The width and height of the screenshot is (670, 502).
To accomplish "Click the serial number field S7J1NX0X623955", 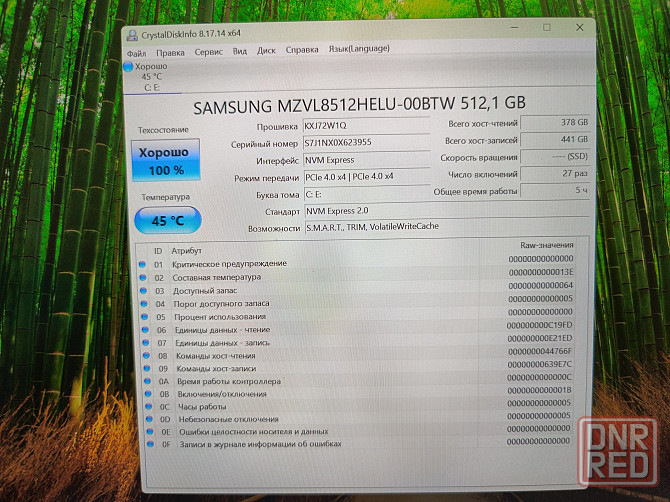I will coord(366,142).
